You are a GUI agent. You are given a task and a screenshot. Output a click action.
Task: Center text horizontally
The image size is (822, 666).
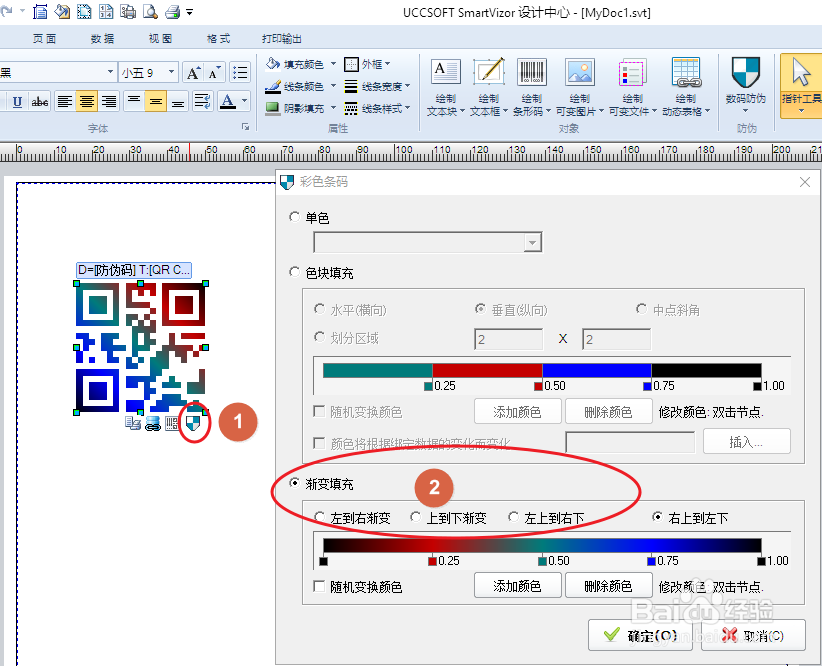pyautogui.click(x=86, y=101)
